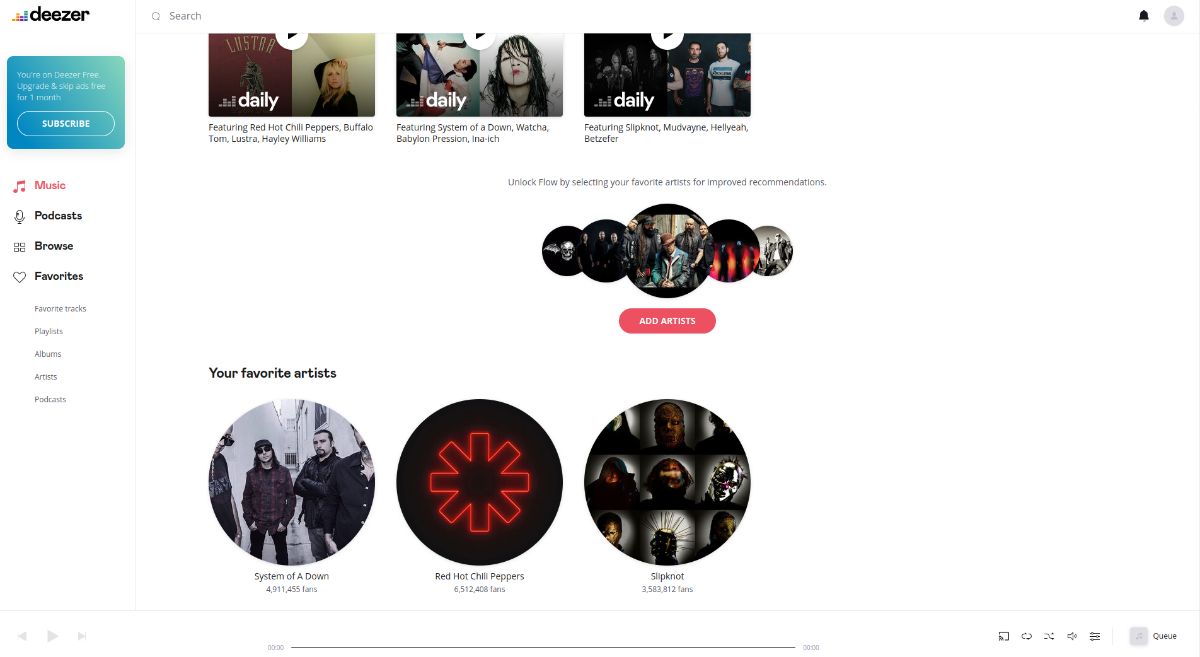This screenshot has height=657, width=1200.
Task: Cast audio to a device
Action: (x=1003, y=636)
